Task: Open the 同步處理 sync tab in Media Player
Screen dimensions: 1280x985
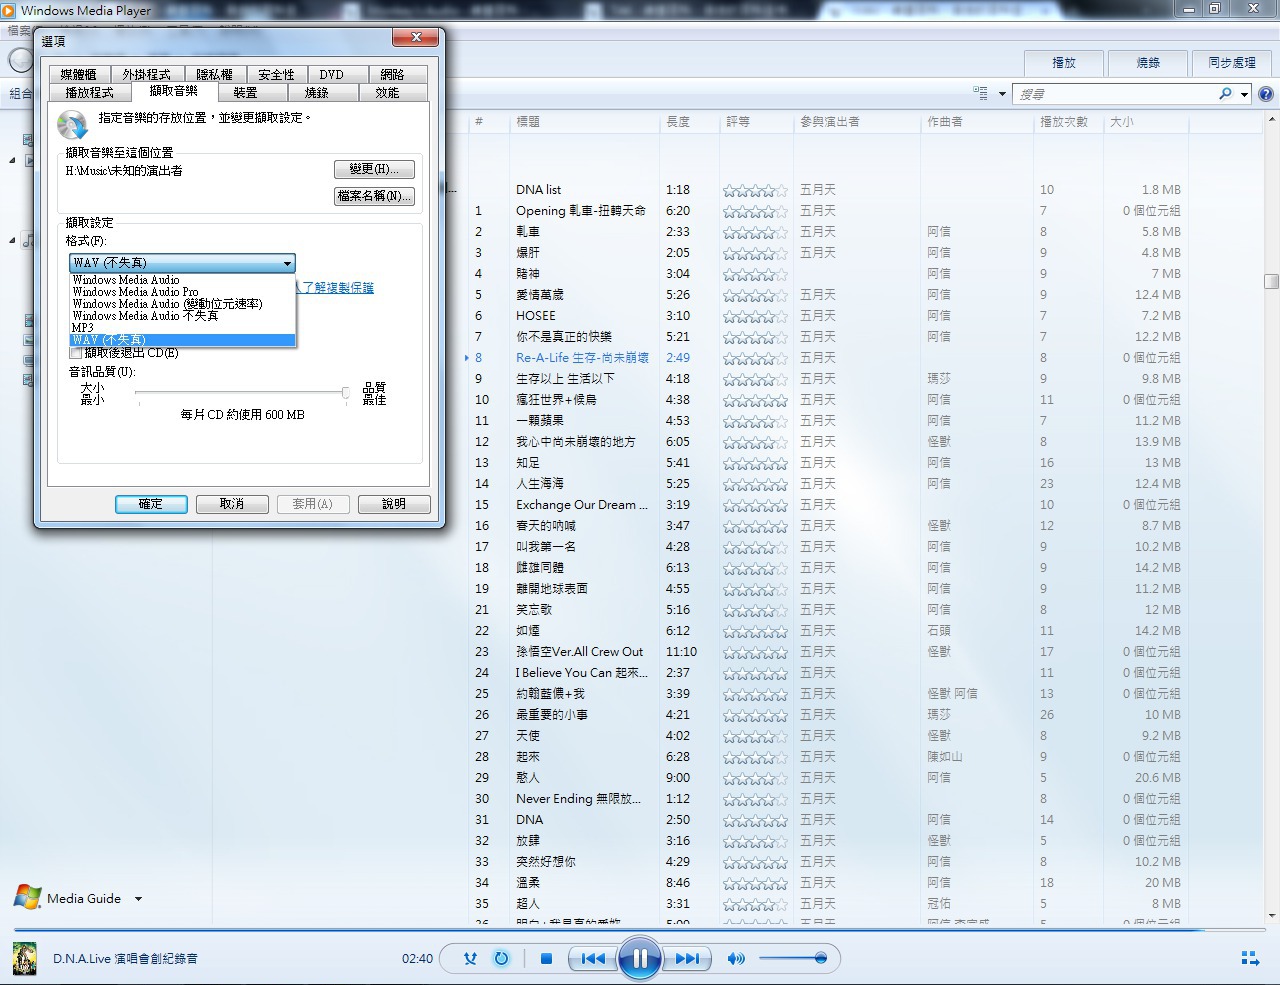Action: pos(1232,62)
